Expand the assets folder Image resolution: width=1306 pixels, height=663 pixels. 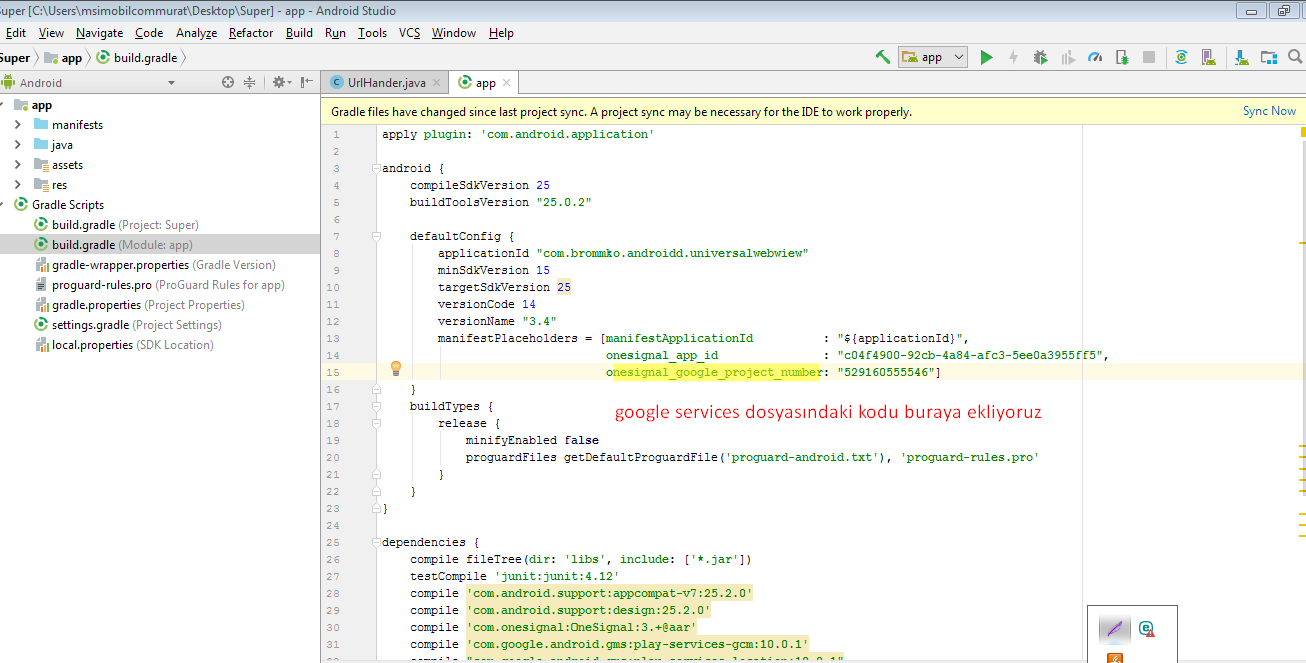point(17,165)
